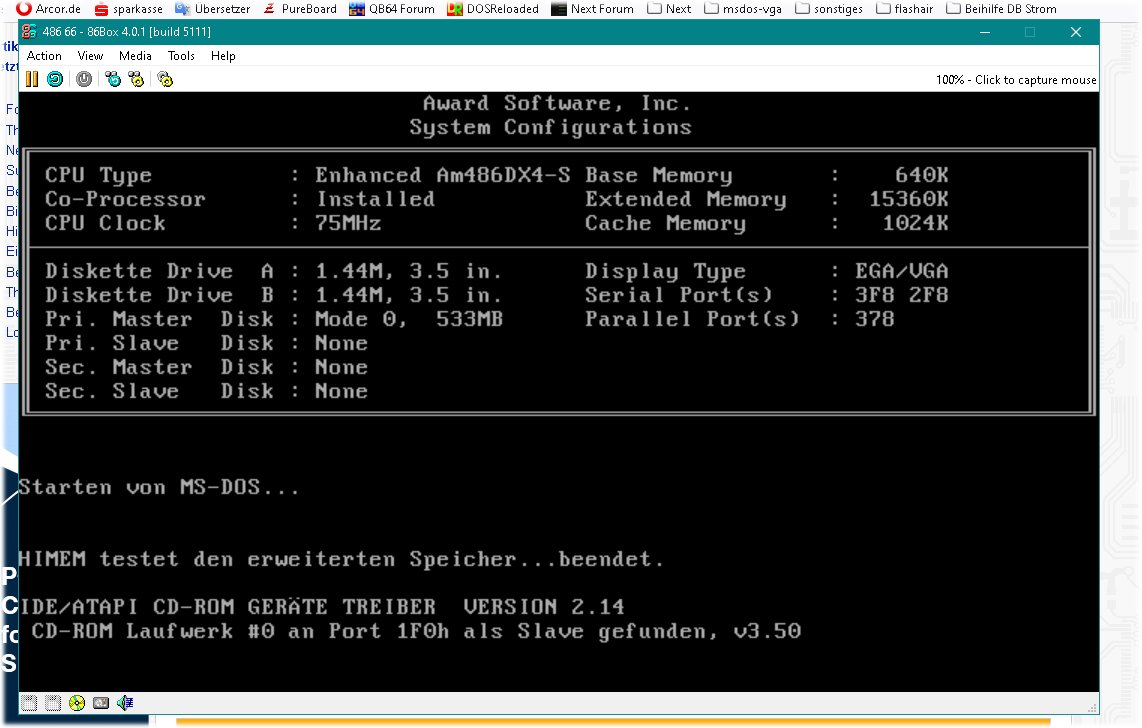Open the Media menu
The height and width of the screenshot is (728, 1142).
coord(135,56)
